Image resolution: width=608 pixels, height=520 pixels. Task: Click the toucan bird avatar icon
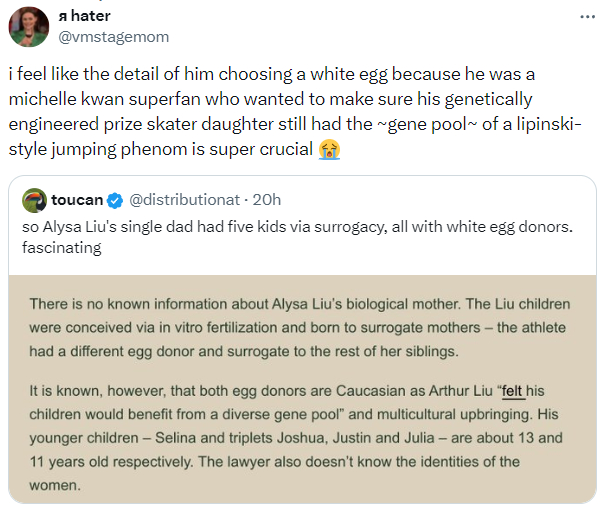(34, 200)
